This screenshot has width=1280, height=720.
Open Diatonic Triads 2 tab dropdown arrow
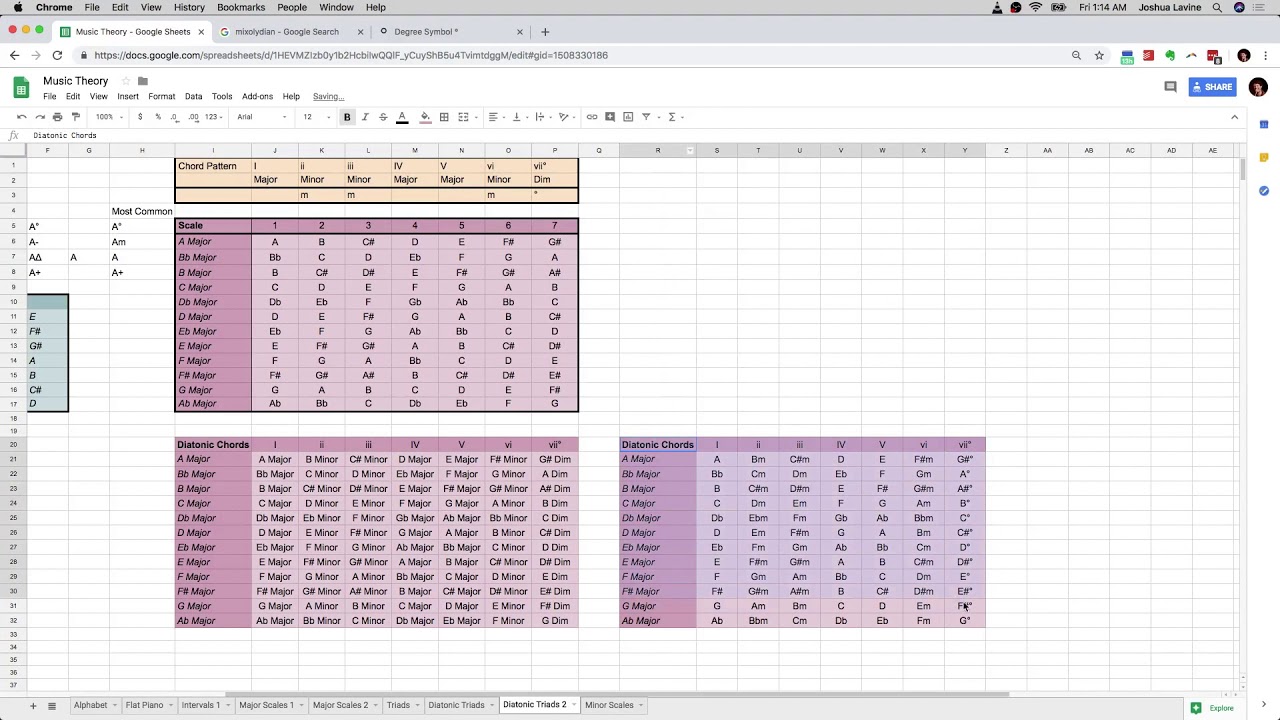tap(574, 706)
